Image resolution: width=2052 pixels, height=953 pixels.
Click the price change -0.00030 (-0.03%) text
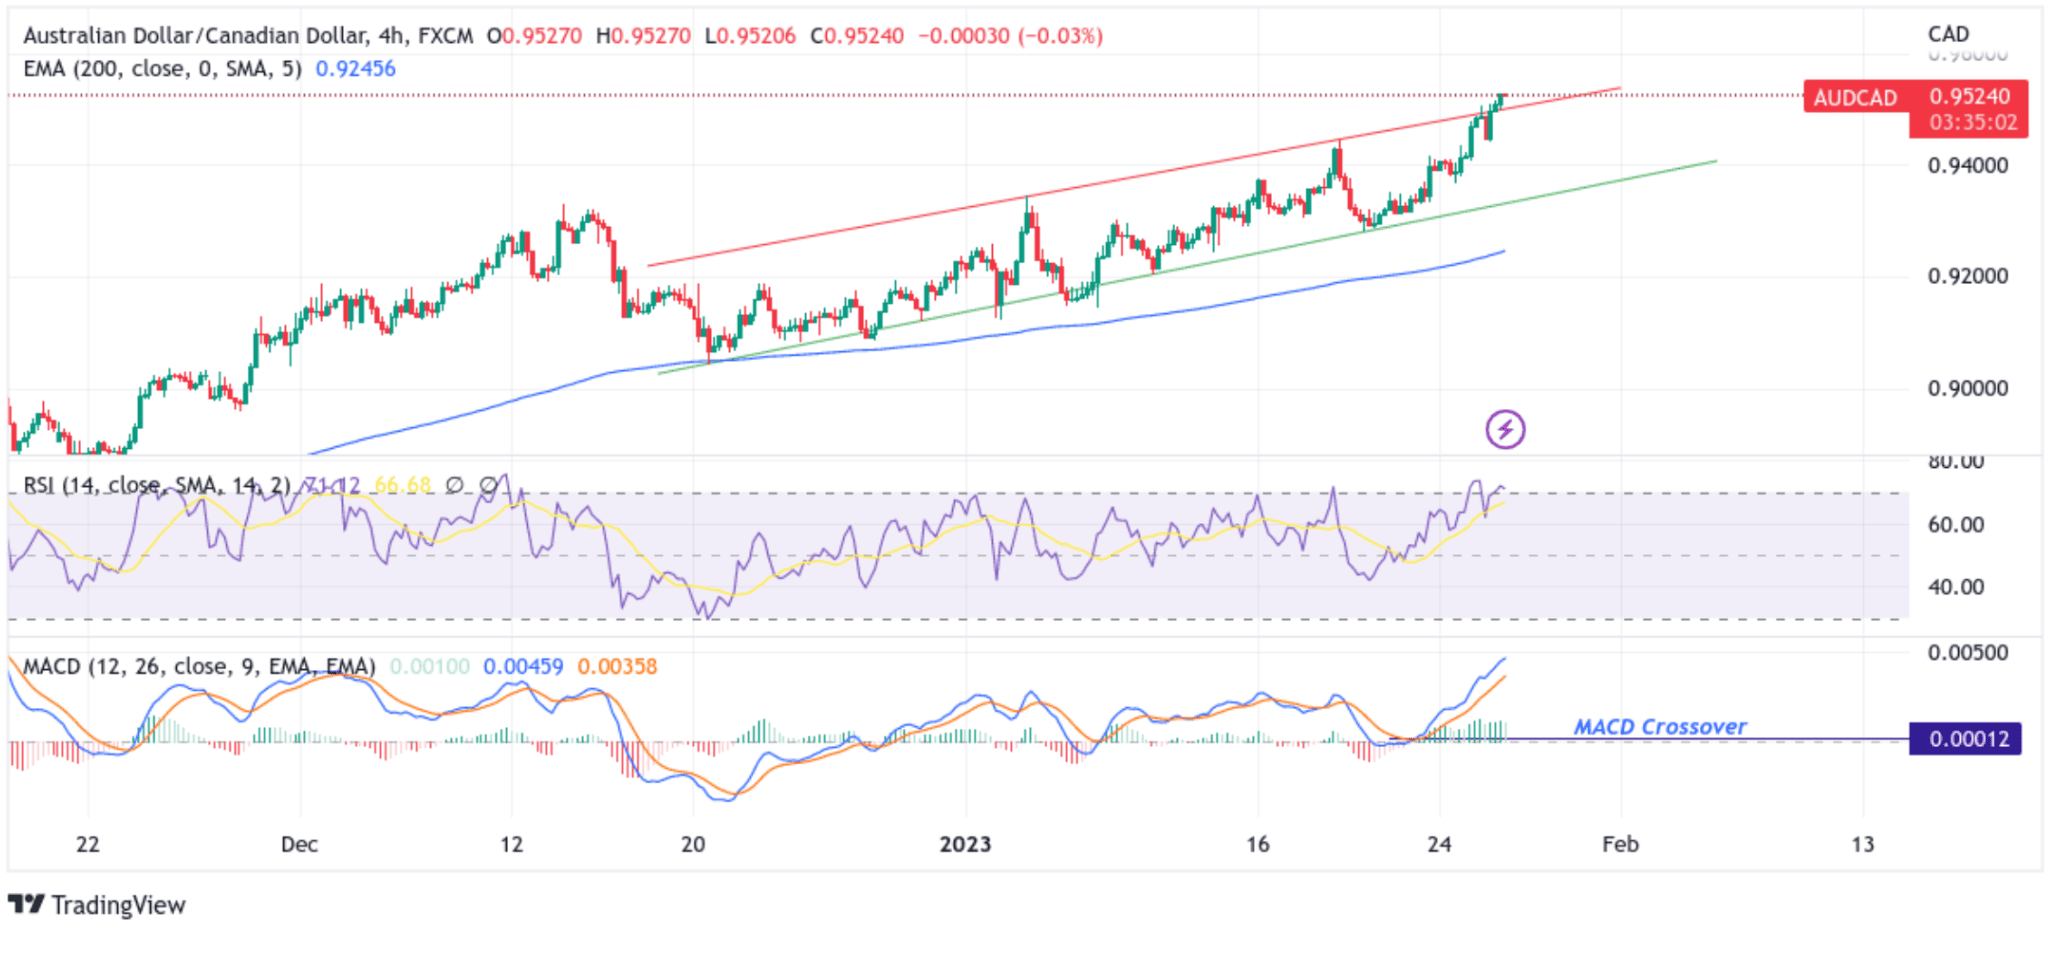click(1010, 36)
